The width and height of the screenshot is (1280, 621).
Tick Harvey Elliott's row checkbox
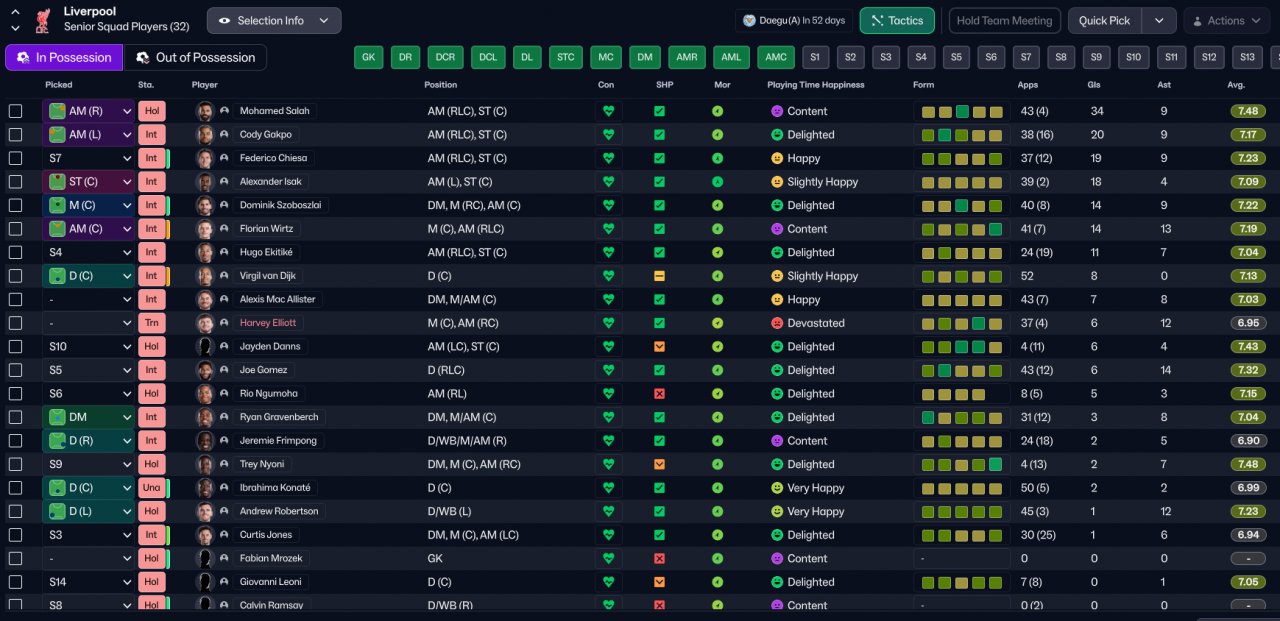tap(15, 323)
